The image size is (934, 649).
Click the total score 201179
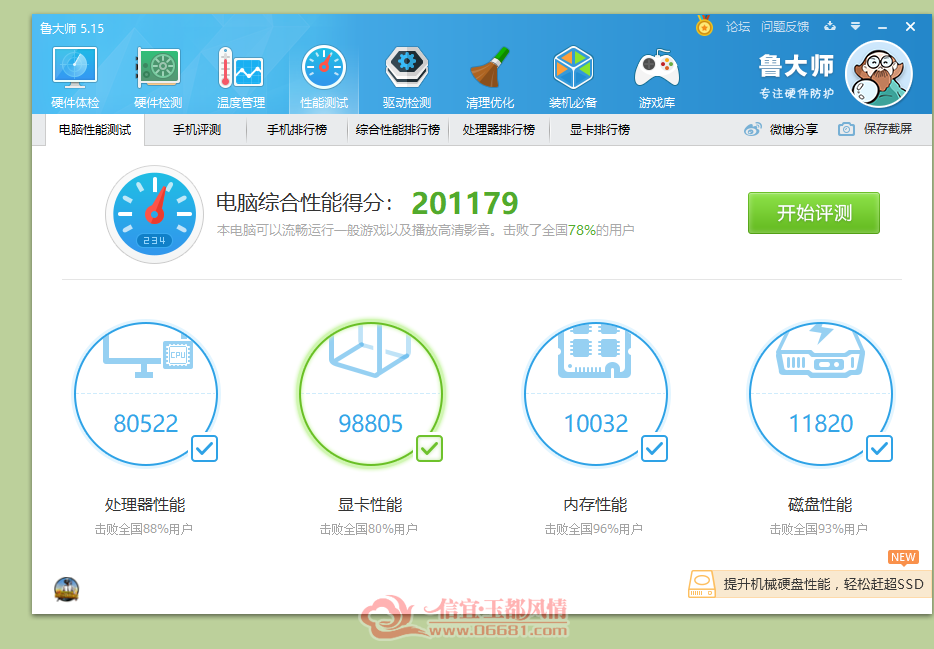tap(465, 204)
